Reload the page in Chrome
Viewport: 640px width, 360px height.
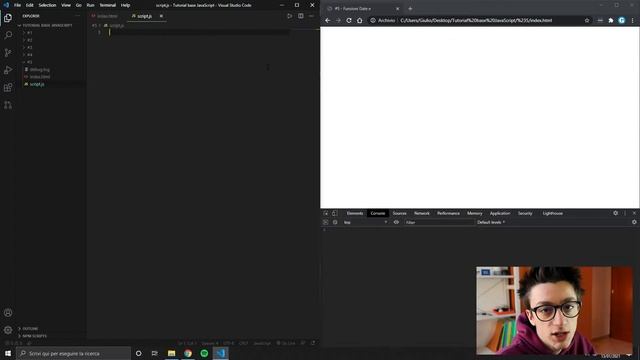tap(349, 20)
